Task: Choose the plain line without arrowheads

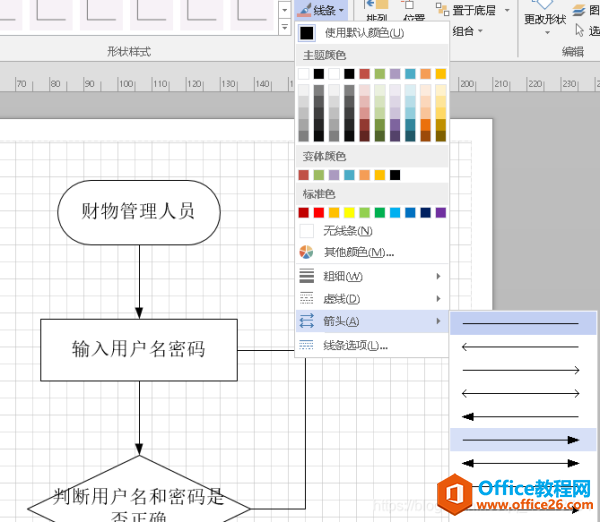Action: (520, 324)
